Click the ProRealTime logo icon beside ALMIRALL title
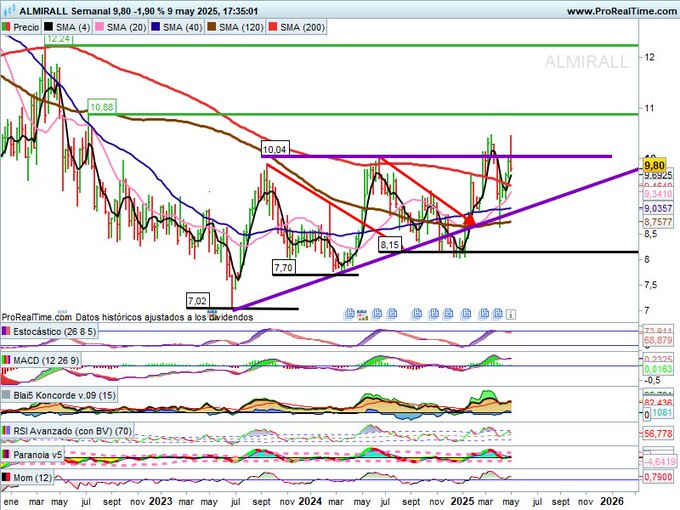The height and width of the screenshot is (510, 680). [8, 10]
